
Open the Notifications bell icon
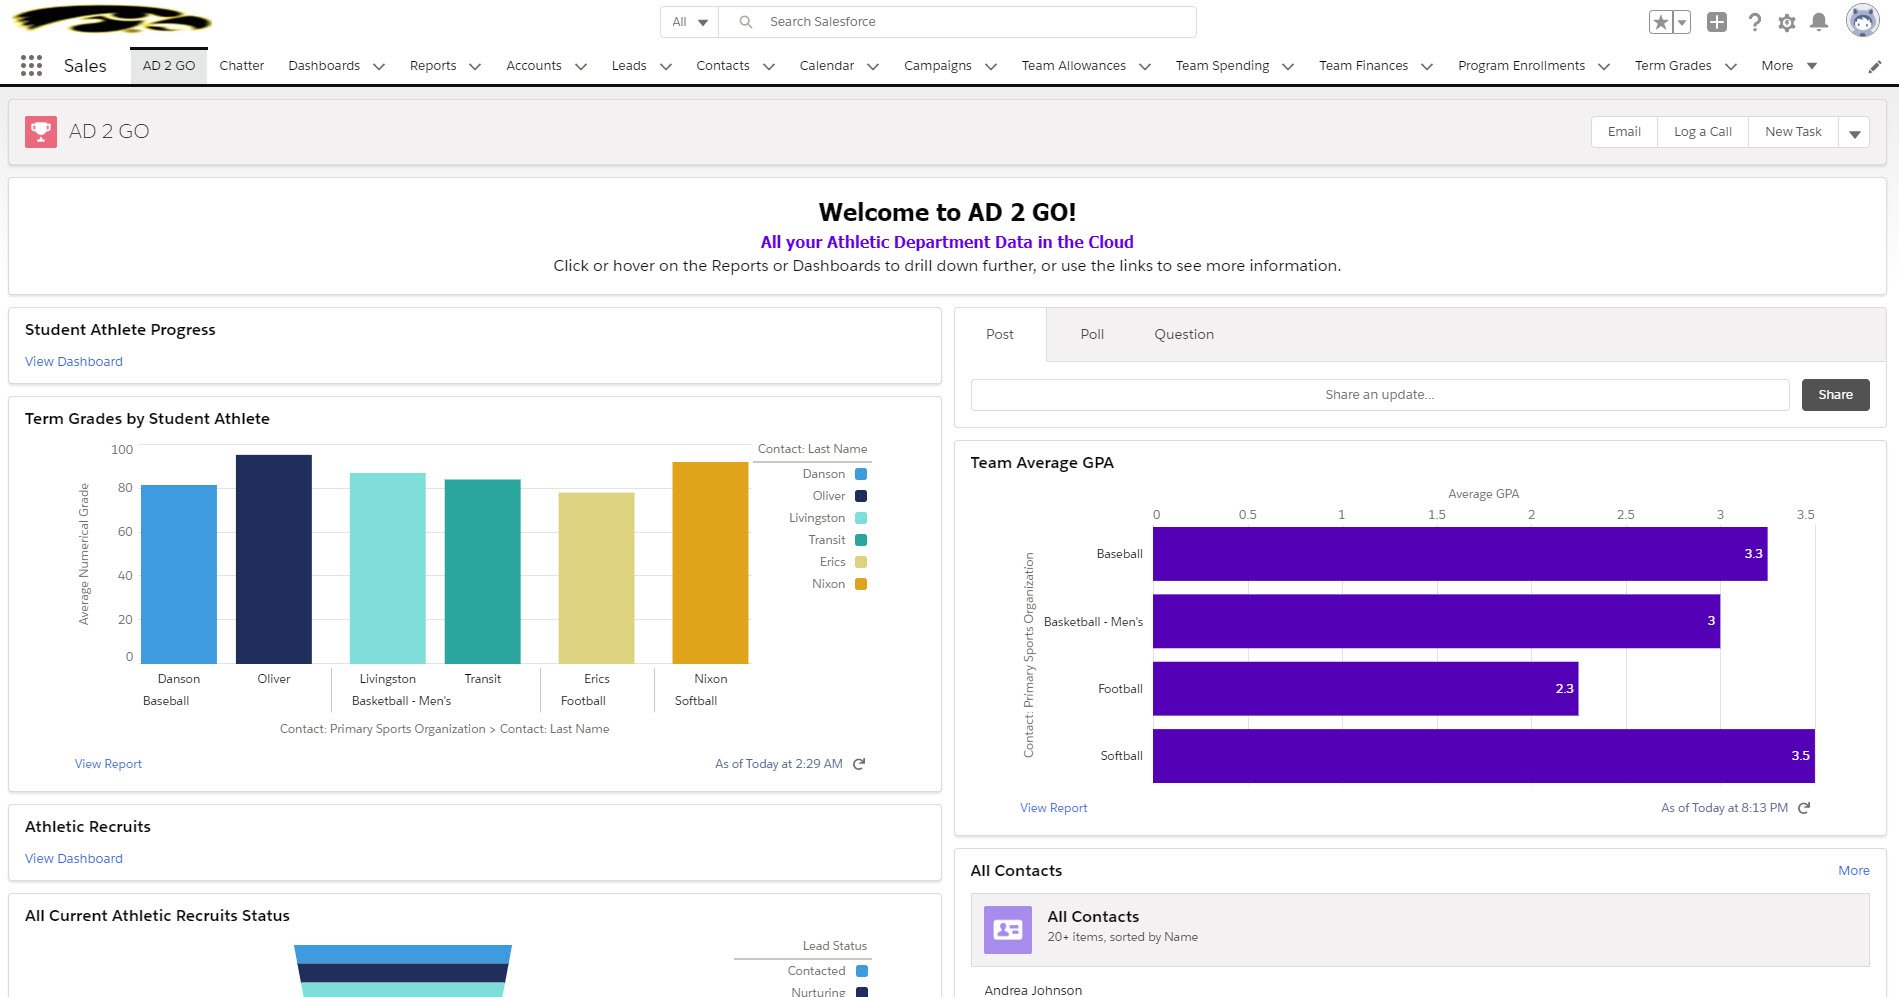1819,22
